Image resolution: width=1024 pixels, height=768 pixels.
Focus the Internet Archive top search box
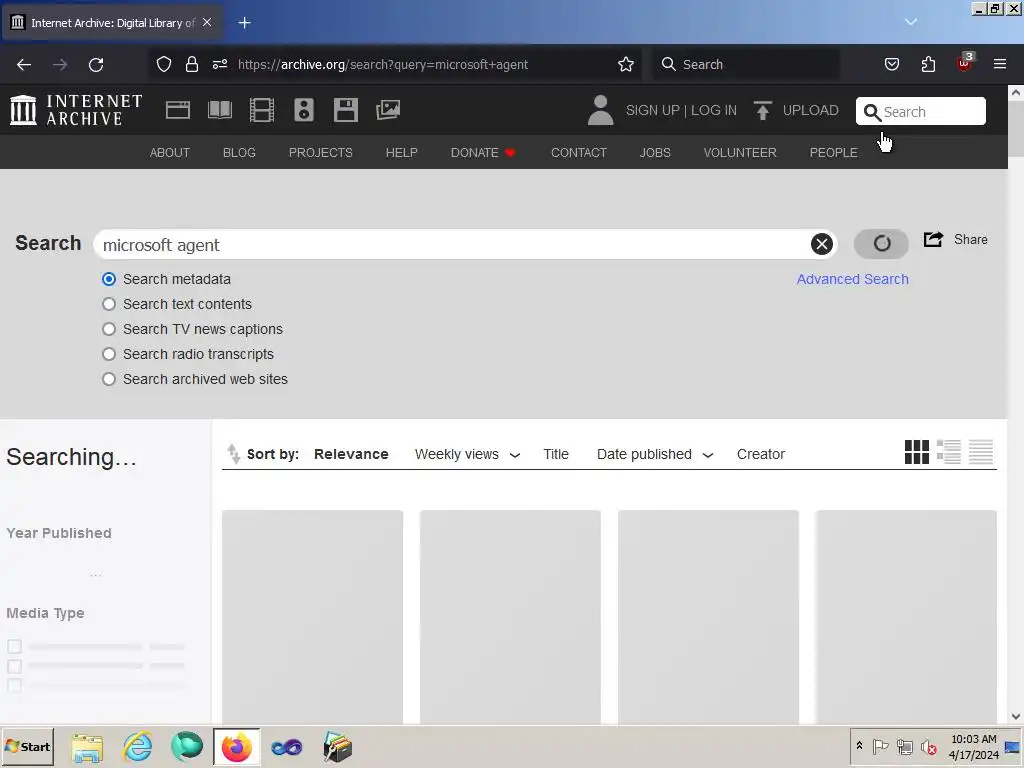coord(921,111)
